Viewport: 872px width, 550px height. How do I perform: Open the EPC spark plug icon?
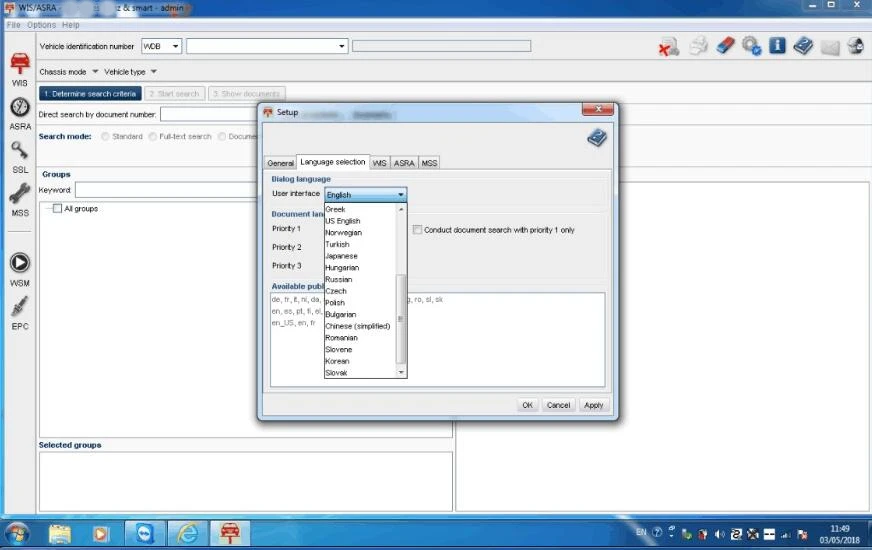point(19,306)
